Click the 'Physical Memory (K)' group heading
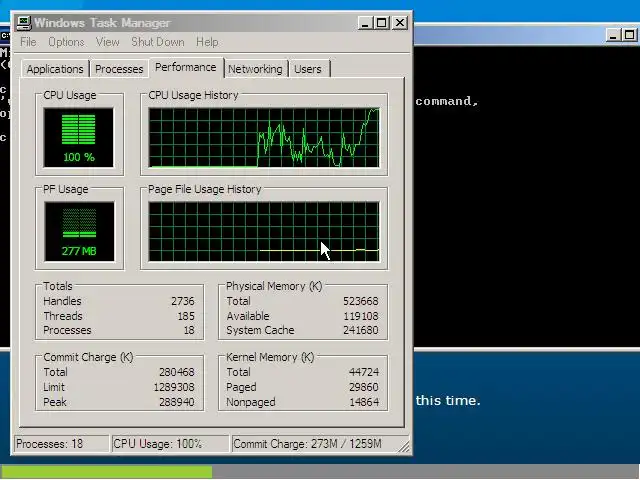Image resolution: width=640 pixels, height=480 pixels. tap(274, 287)
